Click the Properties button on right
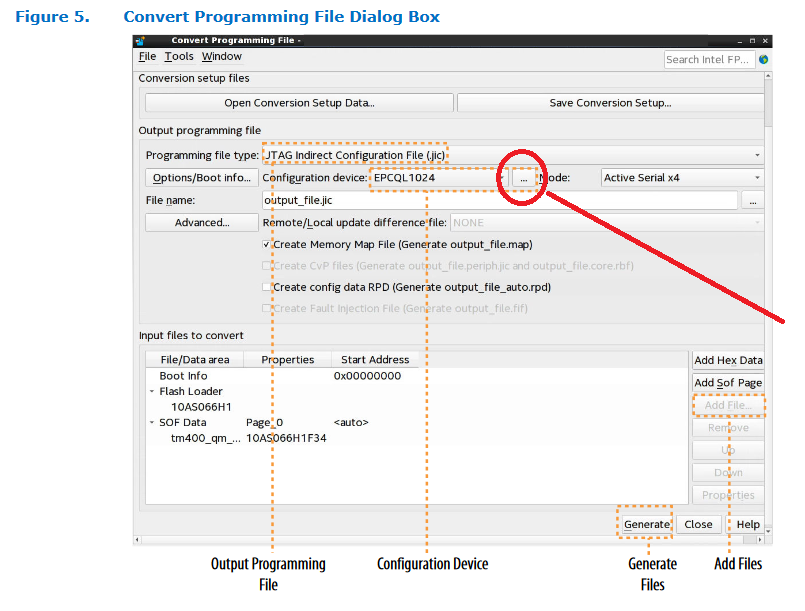Image resolution: width=805 pixels, height=611 pixels. point(728,495)
